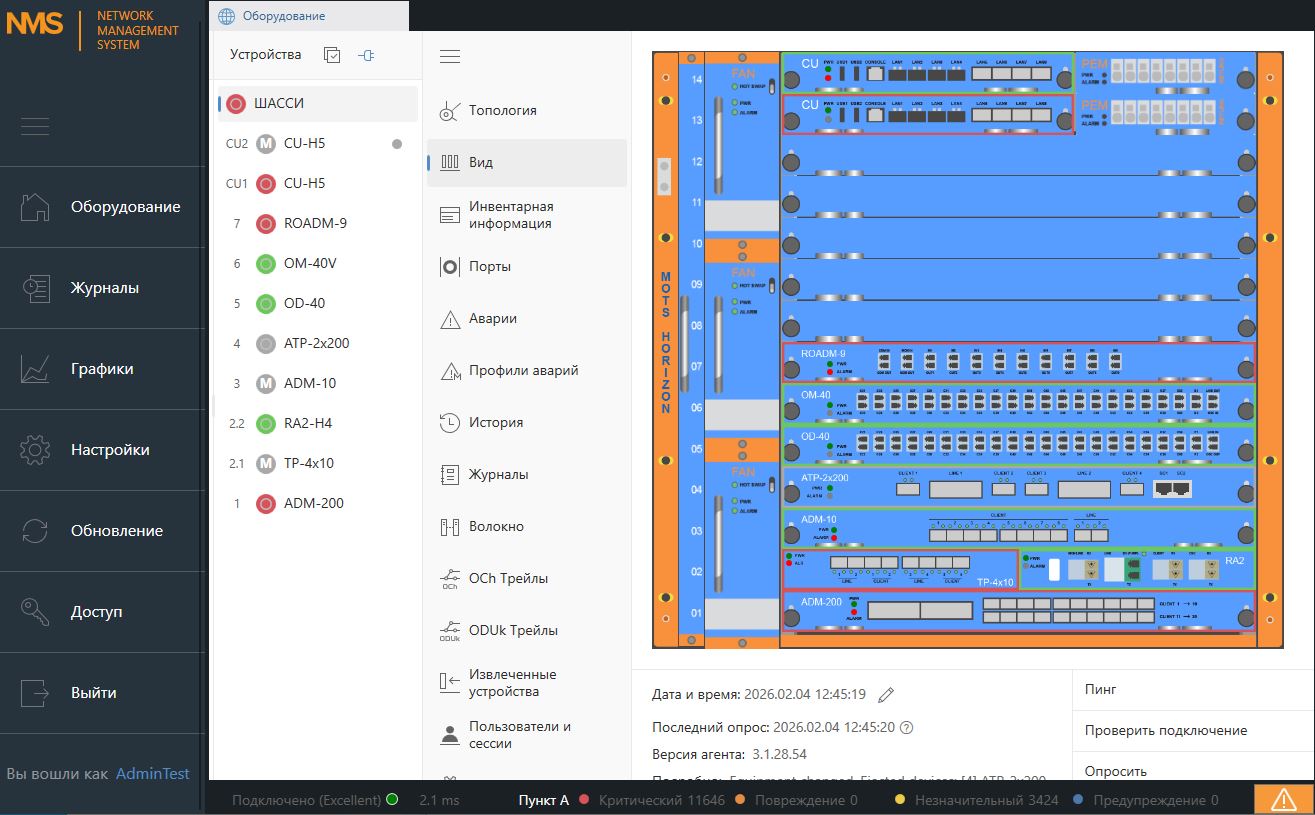Open the Волокно fiber section

pyautogui.click(x=495, y=527)
